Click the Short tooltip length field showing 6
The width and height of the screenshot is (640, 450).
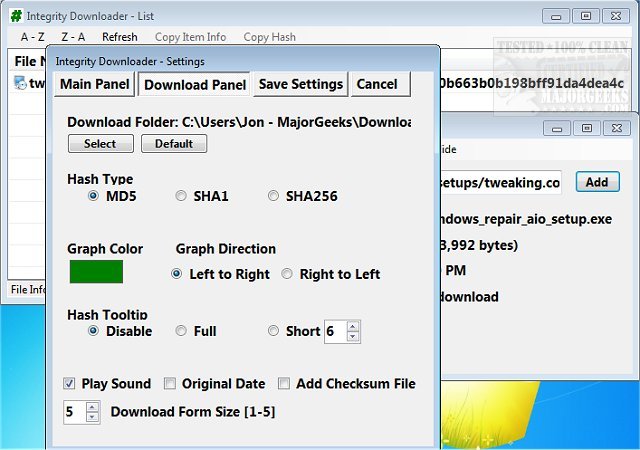tap(336, 331)
